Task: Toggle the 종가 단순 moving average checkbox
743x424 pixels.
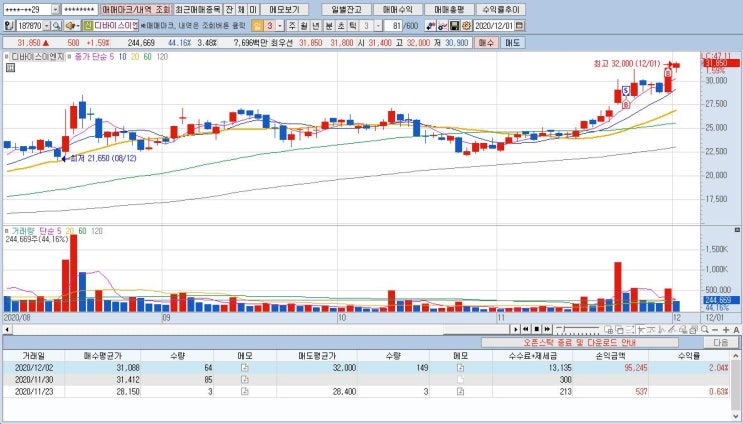Action: (x=70, y=57)
